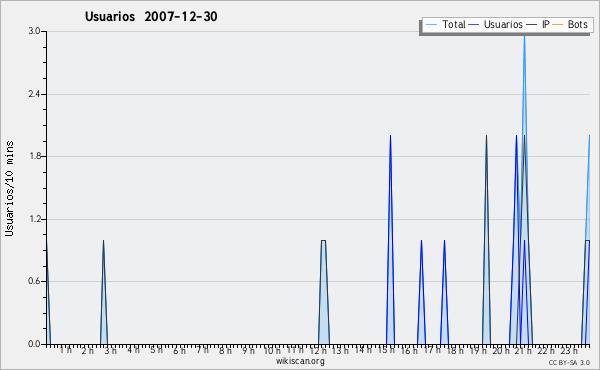The width and height of the screenshot is (600, 370).
Task: Click the orange Bots legend line
Action: point(558,25)
